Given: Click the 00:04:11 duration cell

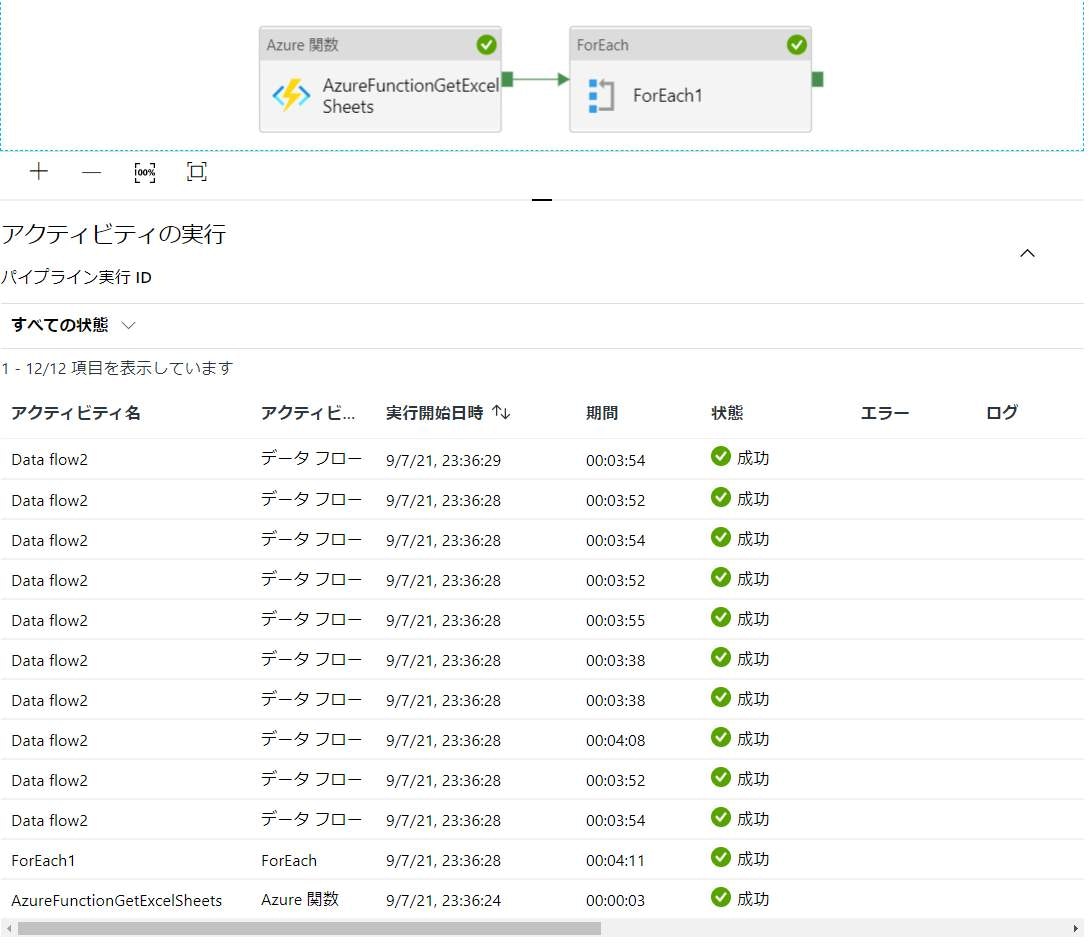Looking at the screenshot, I should pos(615,860).
